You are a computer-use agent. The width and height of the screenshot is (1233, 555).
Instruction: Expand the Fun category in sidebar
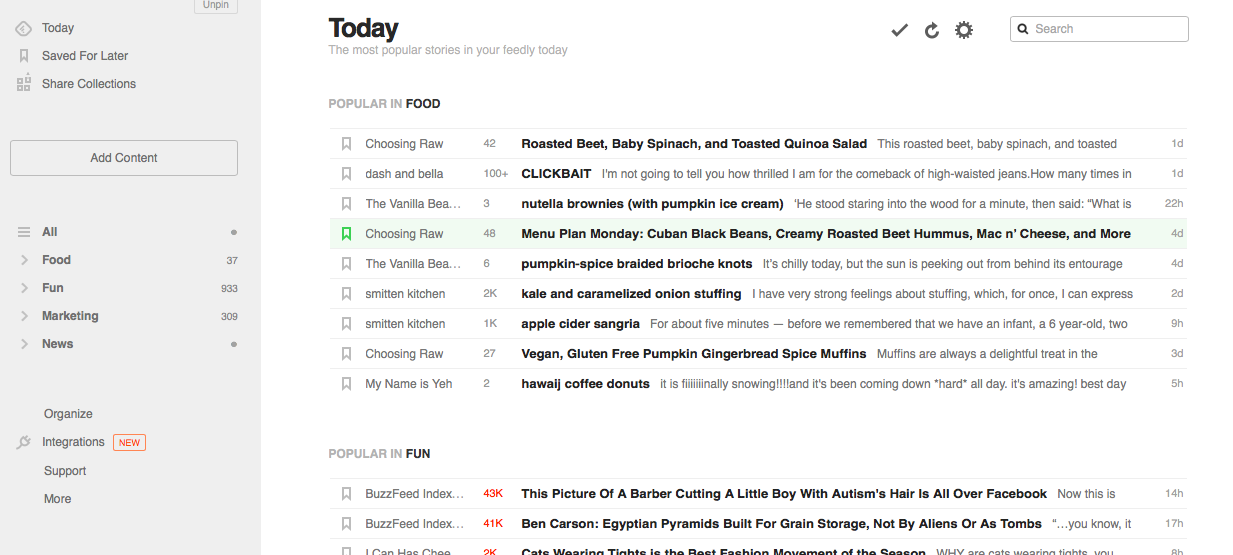(x=24, y=288)
